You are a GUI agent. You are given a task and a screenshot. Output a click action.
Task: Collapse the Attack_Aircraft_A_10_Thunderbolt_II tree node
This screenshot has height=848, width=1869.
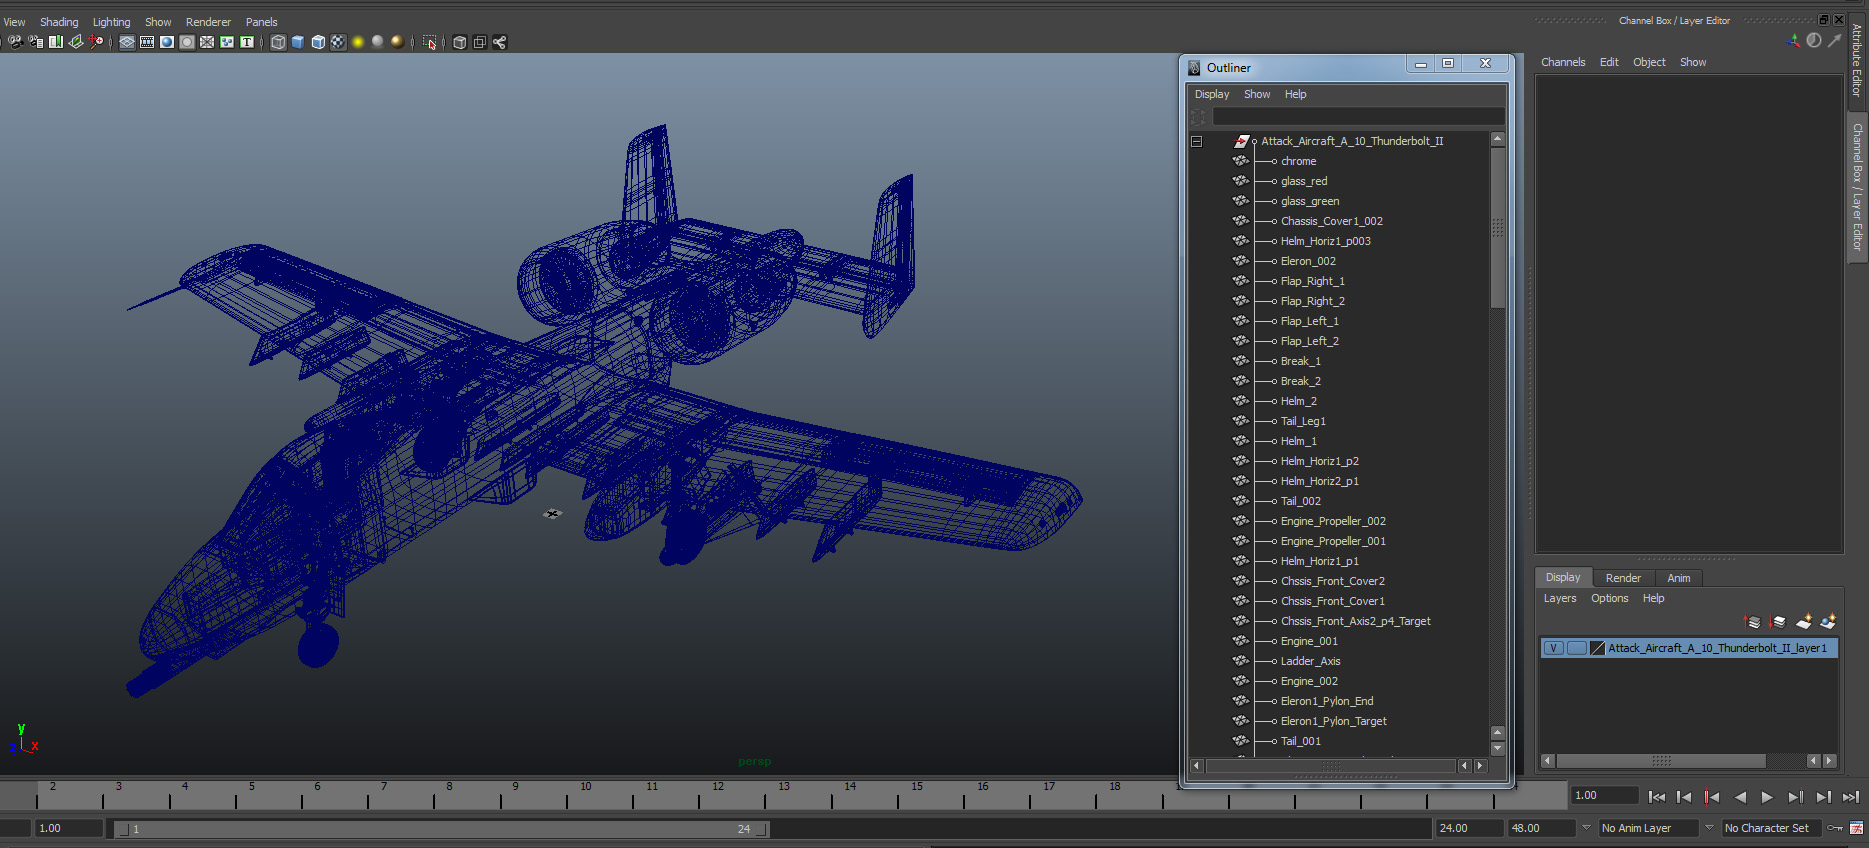click(1196, 141)
